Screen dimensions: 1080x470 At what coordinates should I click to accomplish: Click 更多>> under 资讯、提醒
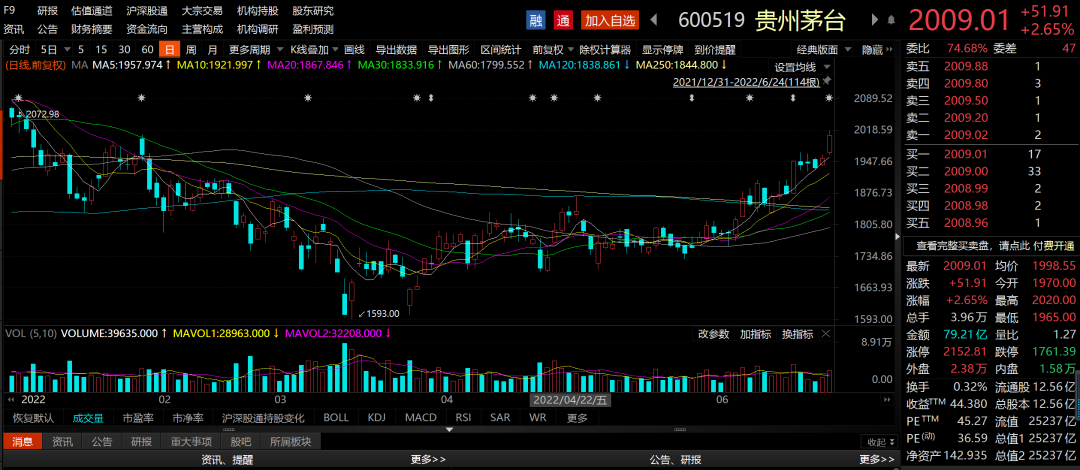click(428, 460)
